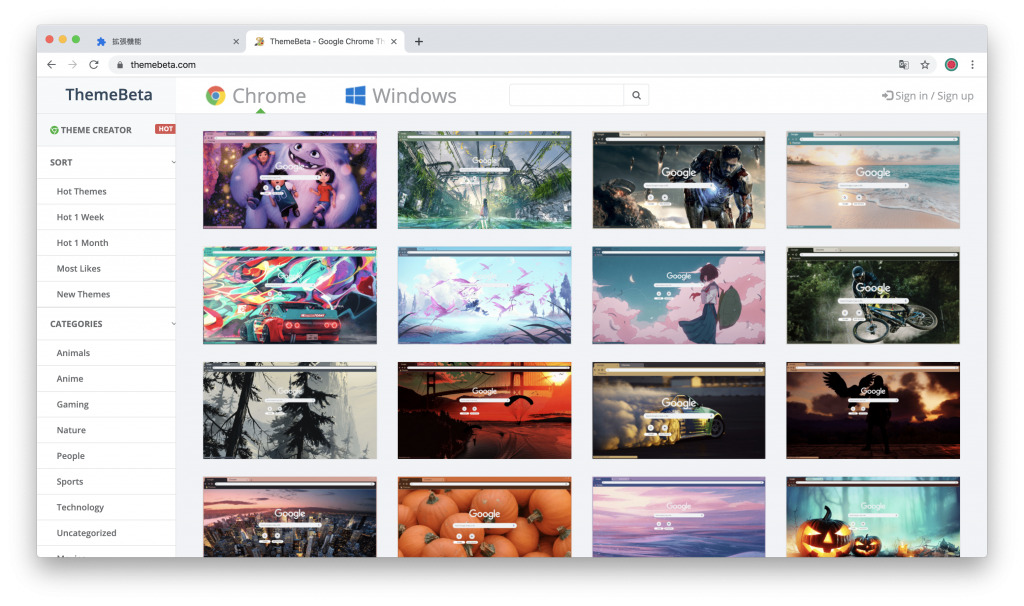1024x606 pixels.
Task: Open the red sunset bridge theme
Action: click(x=485, y=411)
